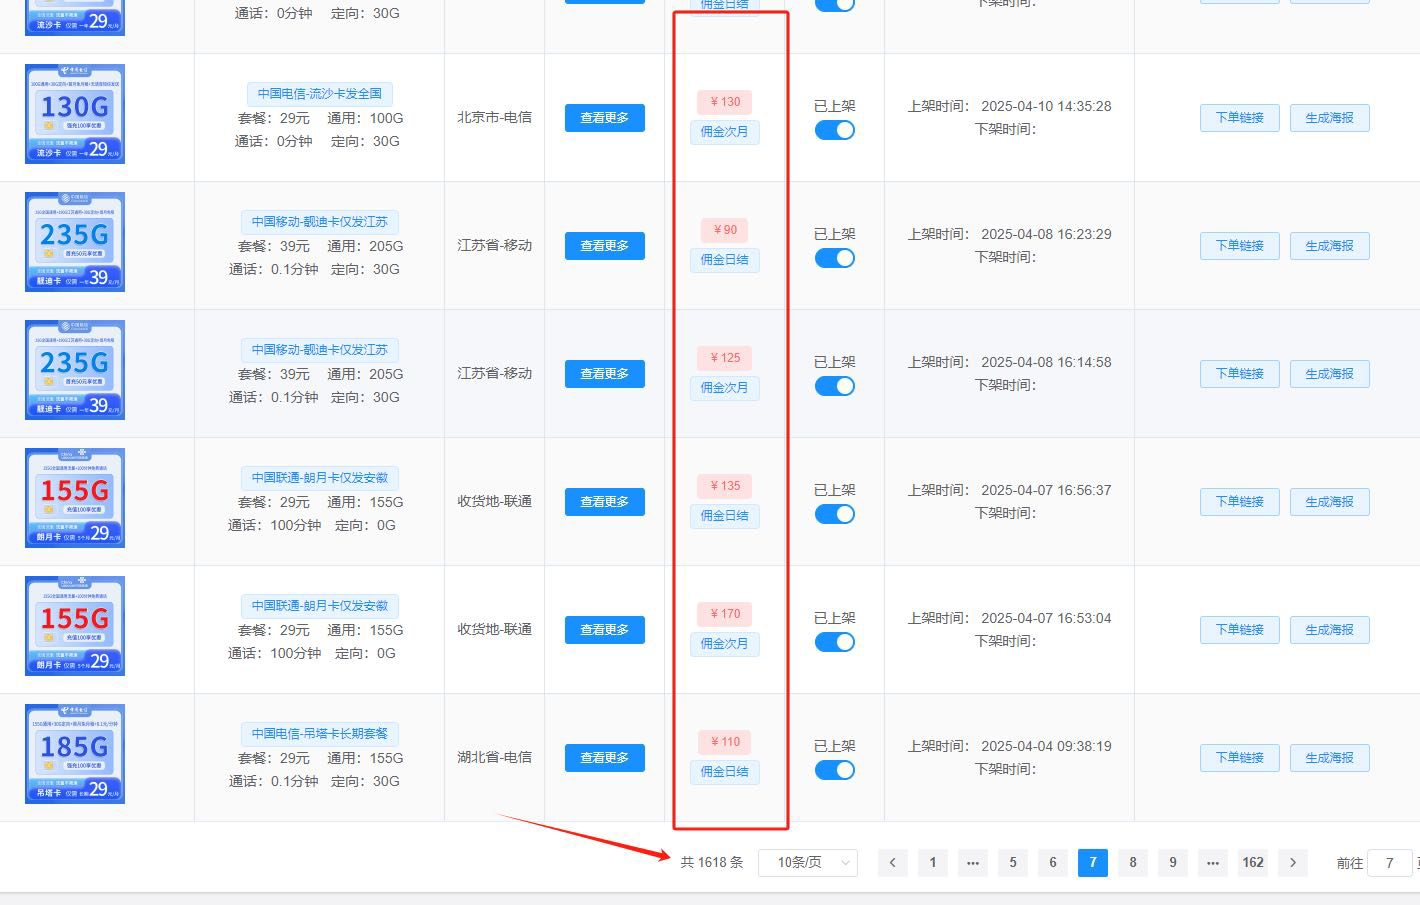
Task: Toggle the 已上架 switch in the ¥135 row
Action: (835, 514)
